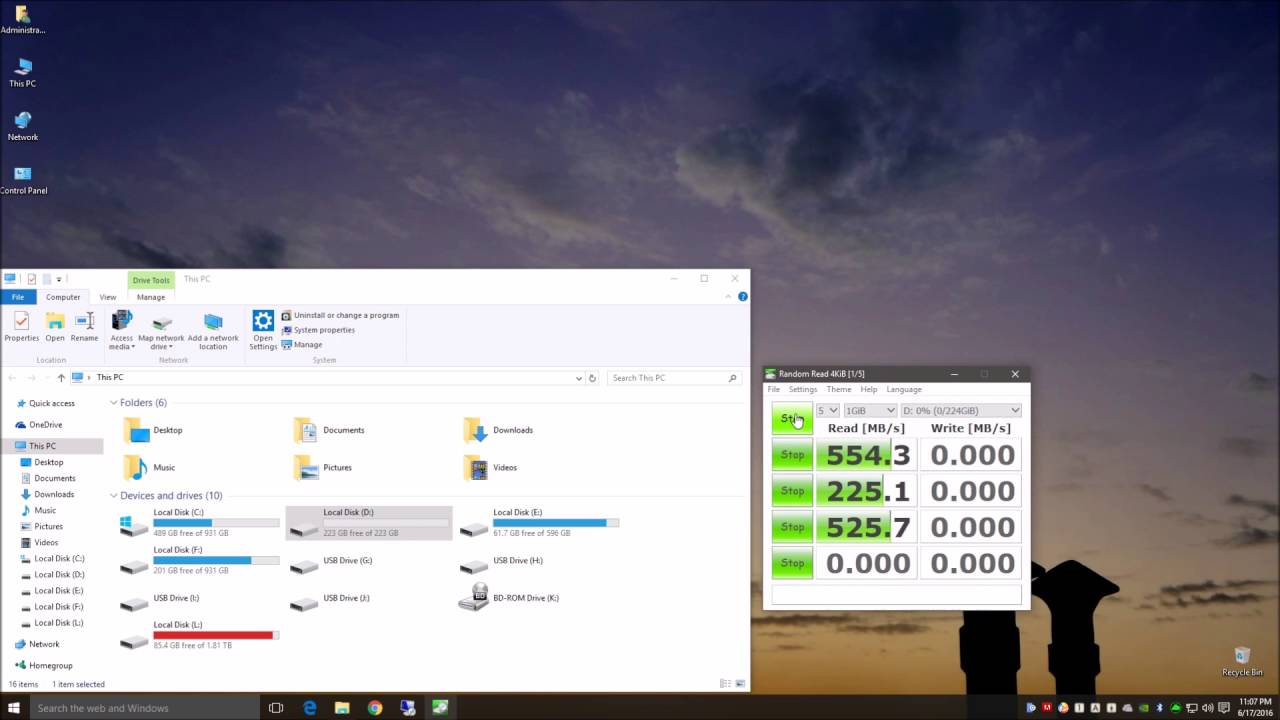
Task: Open Access media dropdown
Action: 122,330
